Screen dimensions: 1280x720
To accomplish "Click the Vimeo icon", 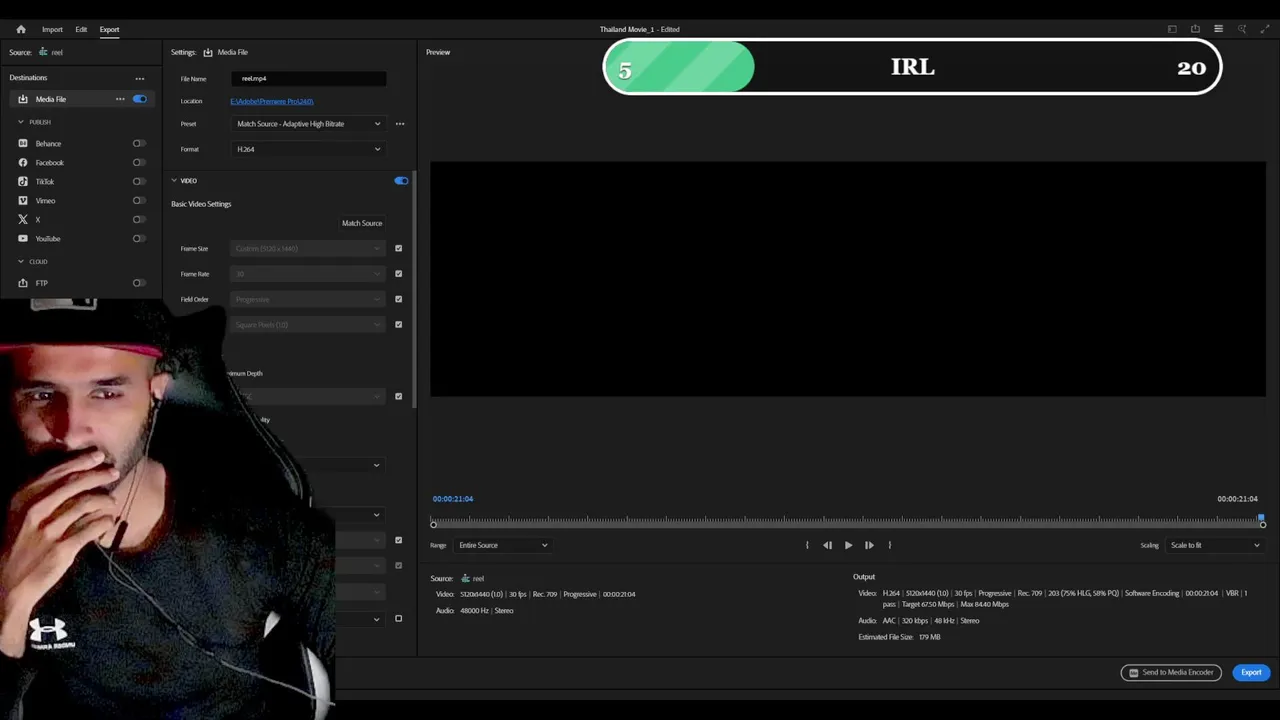I will click(x=23, y=200).
